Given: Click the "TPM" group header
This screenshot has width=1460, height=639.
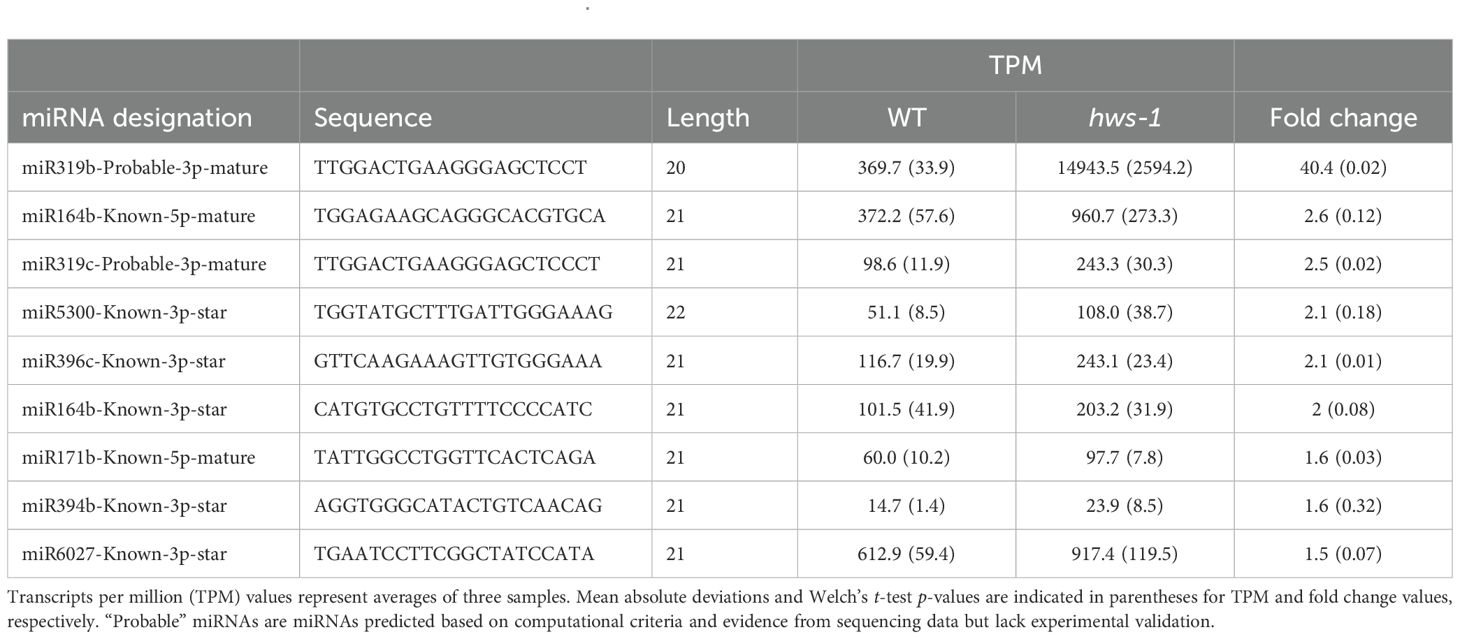Looking at the screenshot, I should (x=1015, y=66).
